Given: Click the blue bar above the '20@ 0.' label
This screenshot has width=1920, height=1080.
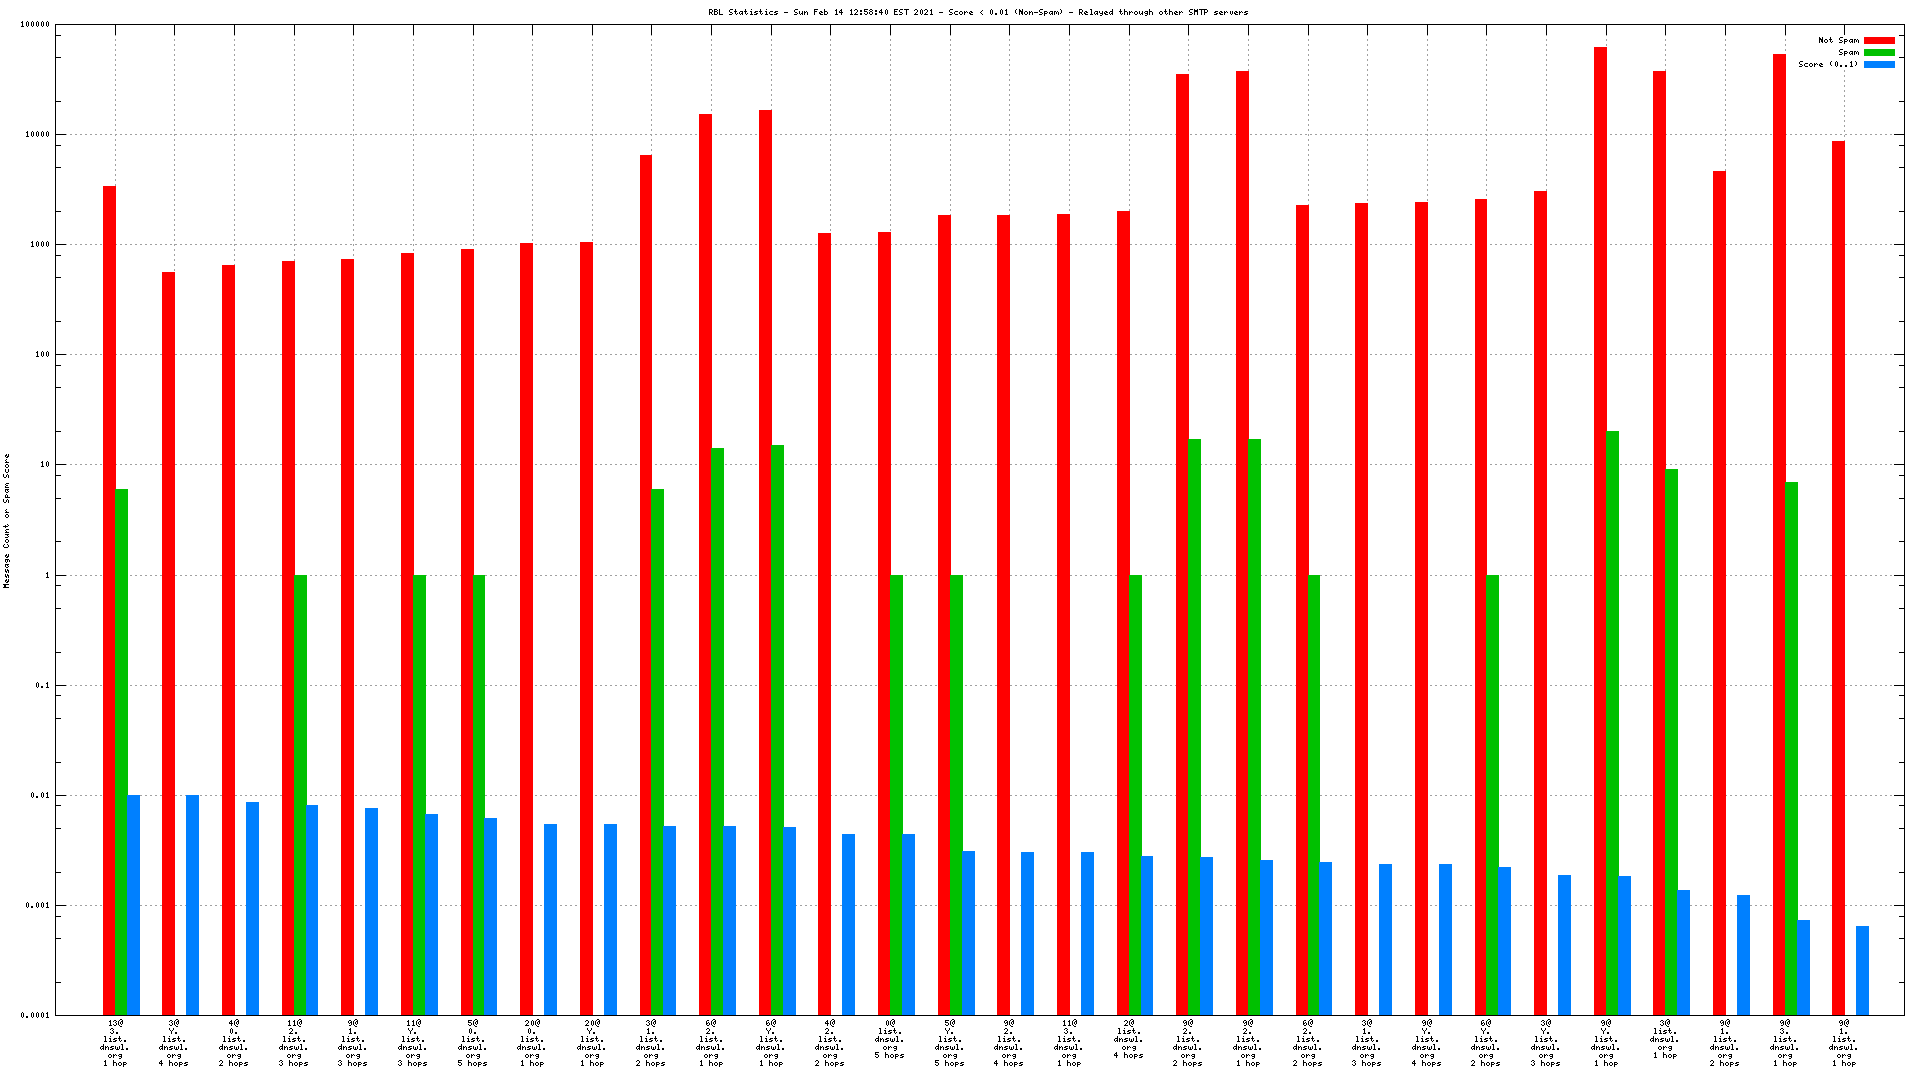Looking at the screenshot, I should point(550,920).
